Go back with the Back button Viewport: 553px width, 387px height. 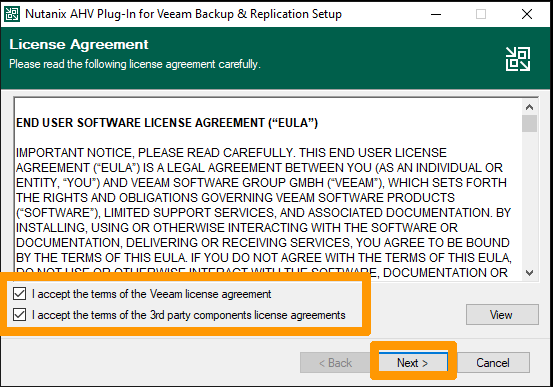click(x=335, y=362)
